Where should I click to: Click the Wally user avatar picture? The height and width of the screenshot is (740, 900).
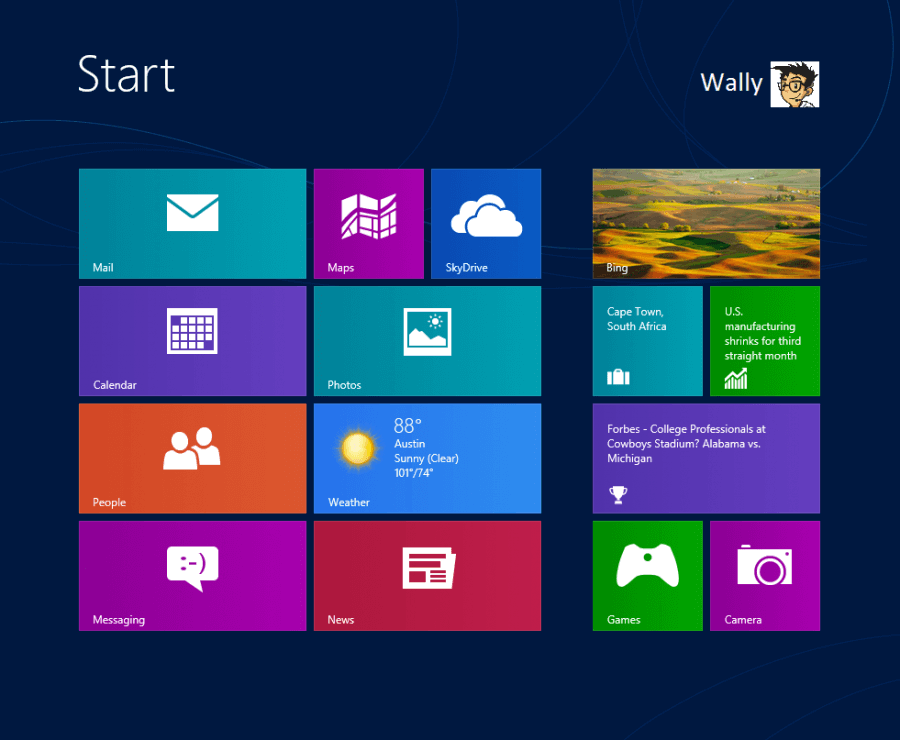(795, 84)
